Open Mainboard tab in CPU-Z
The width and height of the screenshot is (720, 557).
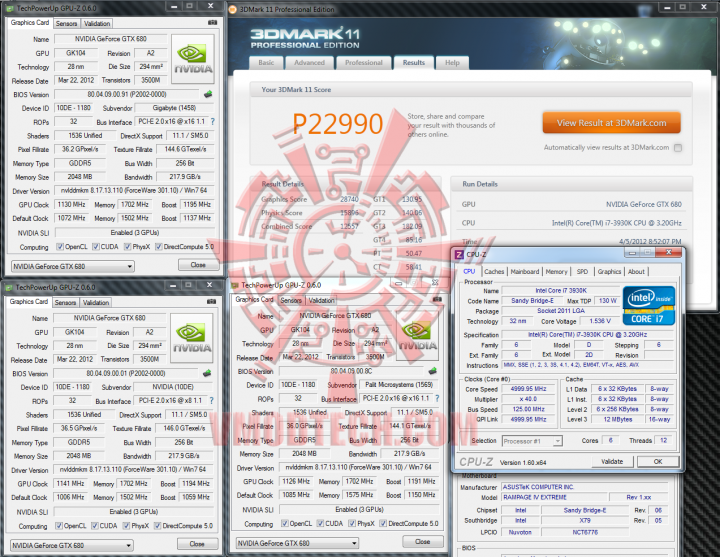pyautogui.click(x=525, y=272)
